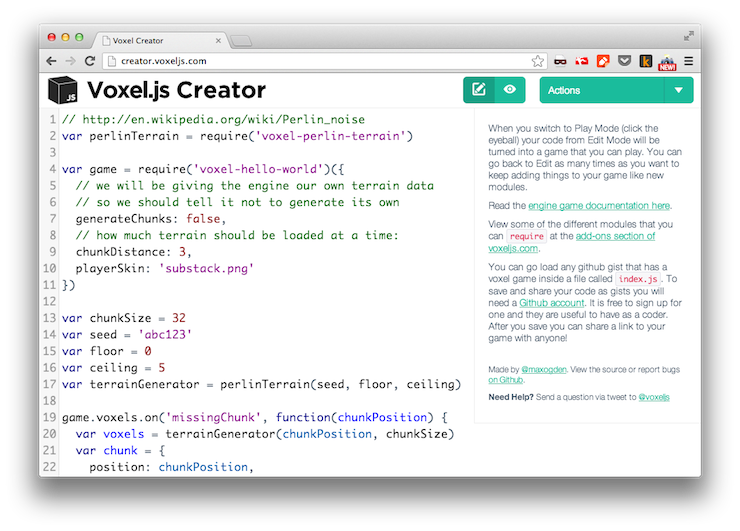Click the NEW badge extension icon
This screenshot has width=740, height=531.
click(x=667, y=62)
